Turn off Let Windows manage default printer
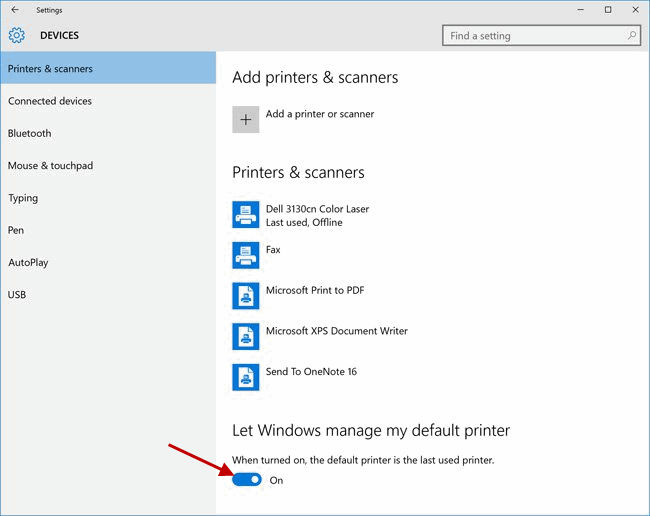Screen dimensions: 650x516 coord(247,480)
